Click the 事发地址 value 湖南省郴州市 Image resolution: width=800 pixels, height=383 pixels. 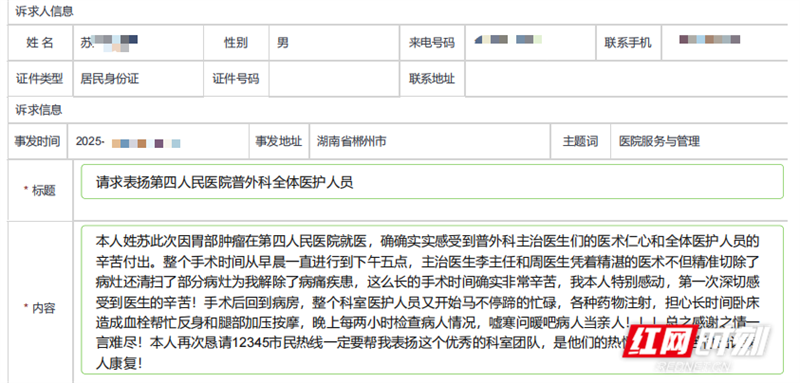352,141
